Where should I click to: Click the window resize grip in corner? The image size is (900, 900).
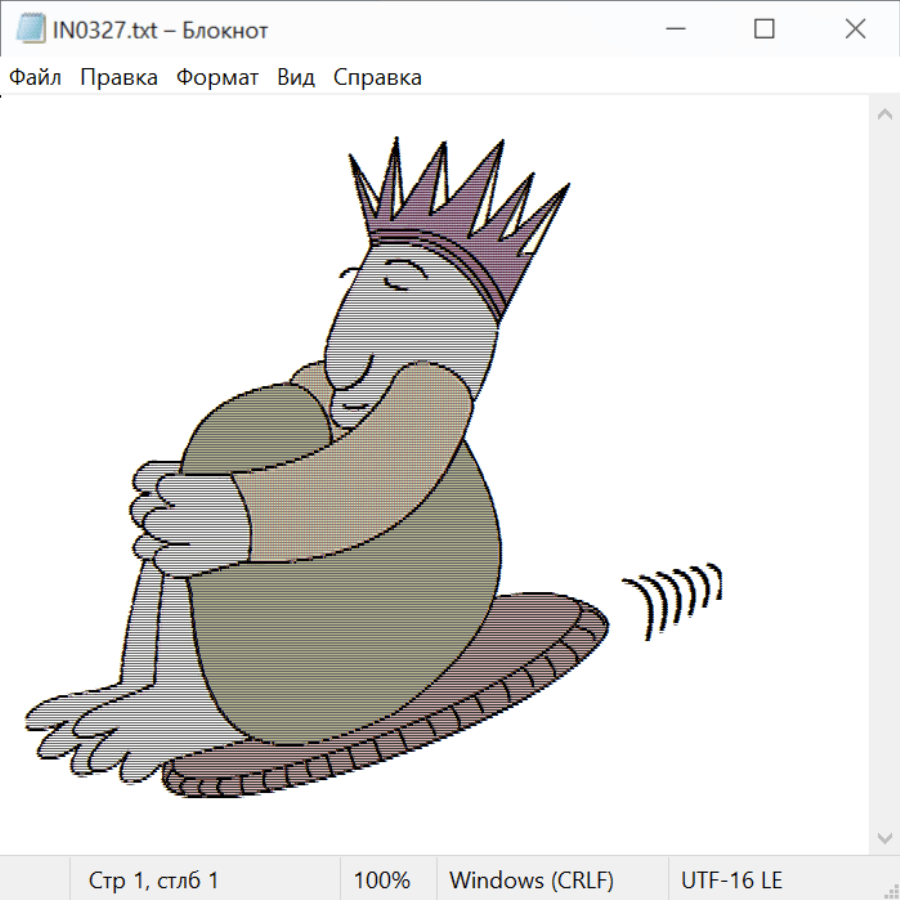890,890
